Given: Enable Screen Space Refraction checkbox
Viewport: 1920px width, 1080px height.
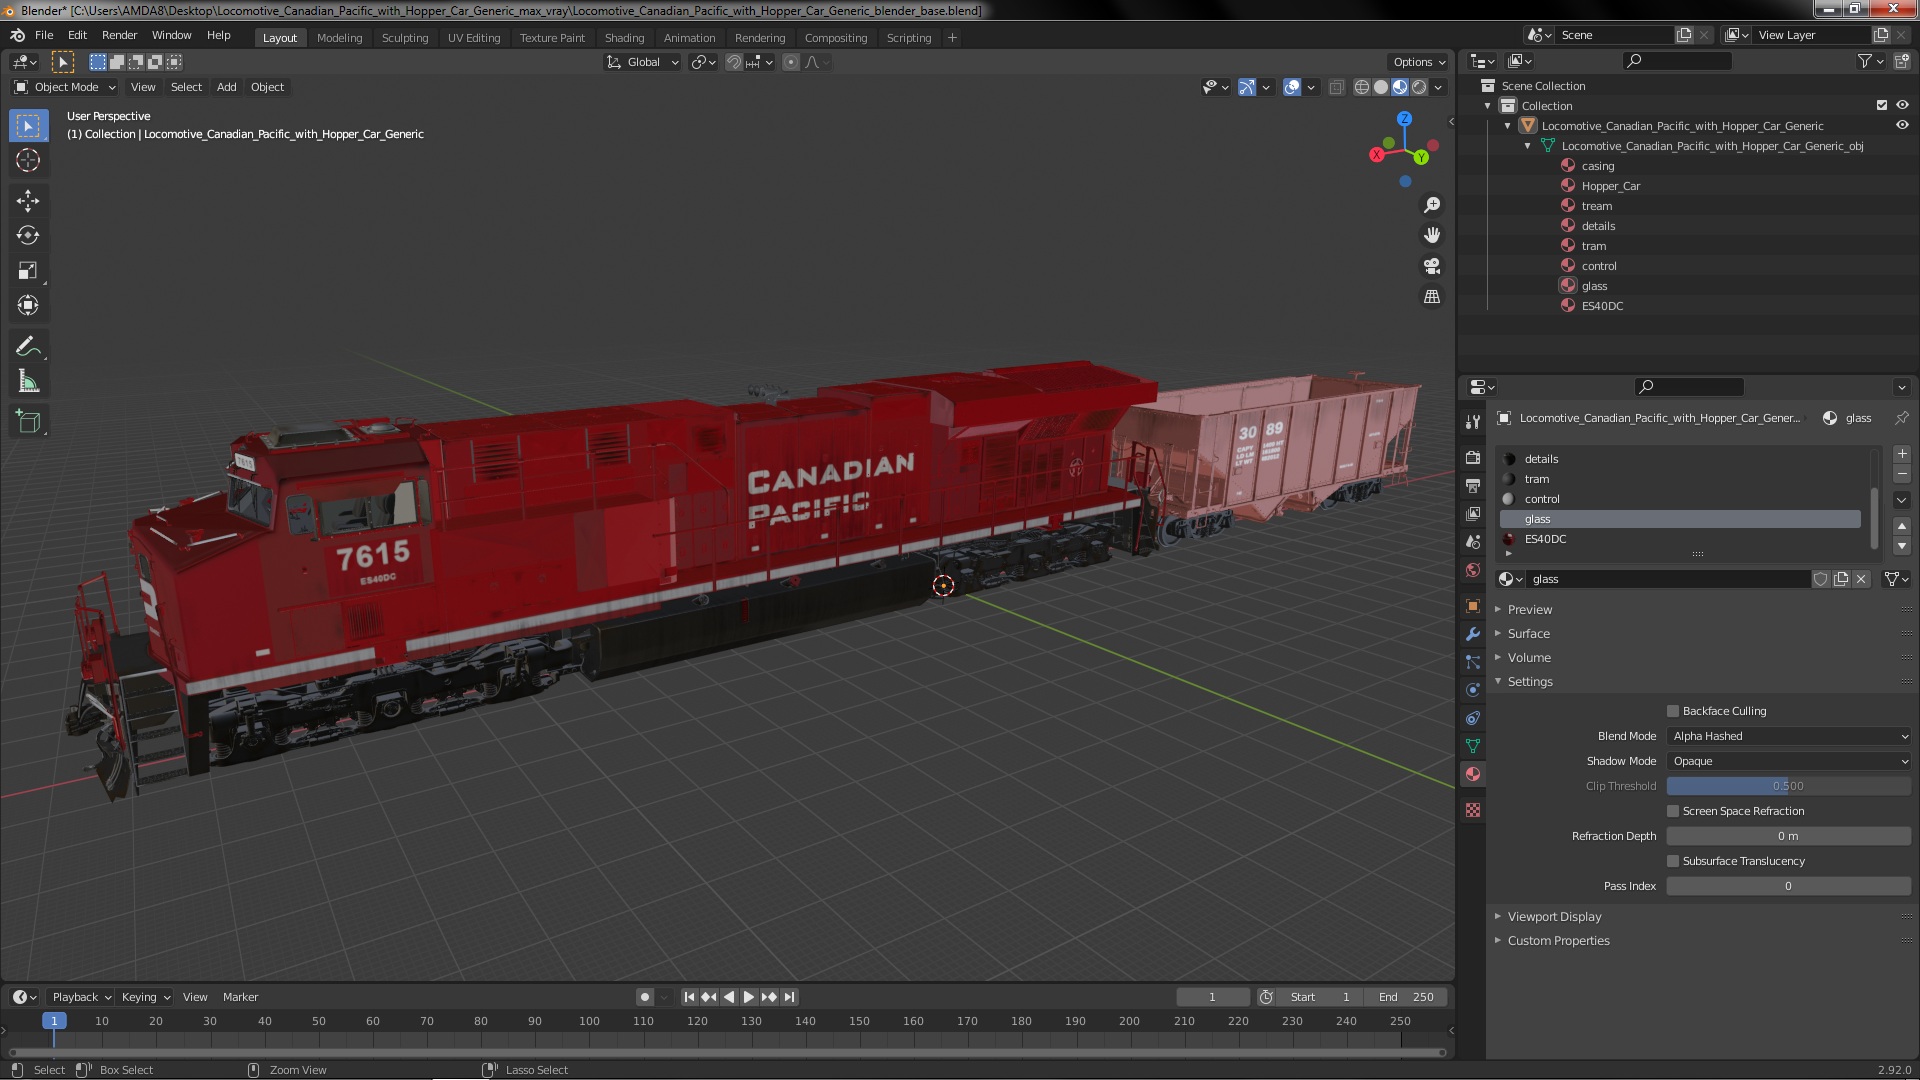Looking at the screenshot, I should coord(1673,811).
